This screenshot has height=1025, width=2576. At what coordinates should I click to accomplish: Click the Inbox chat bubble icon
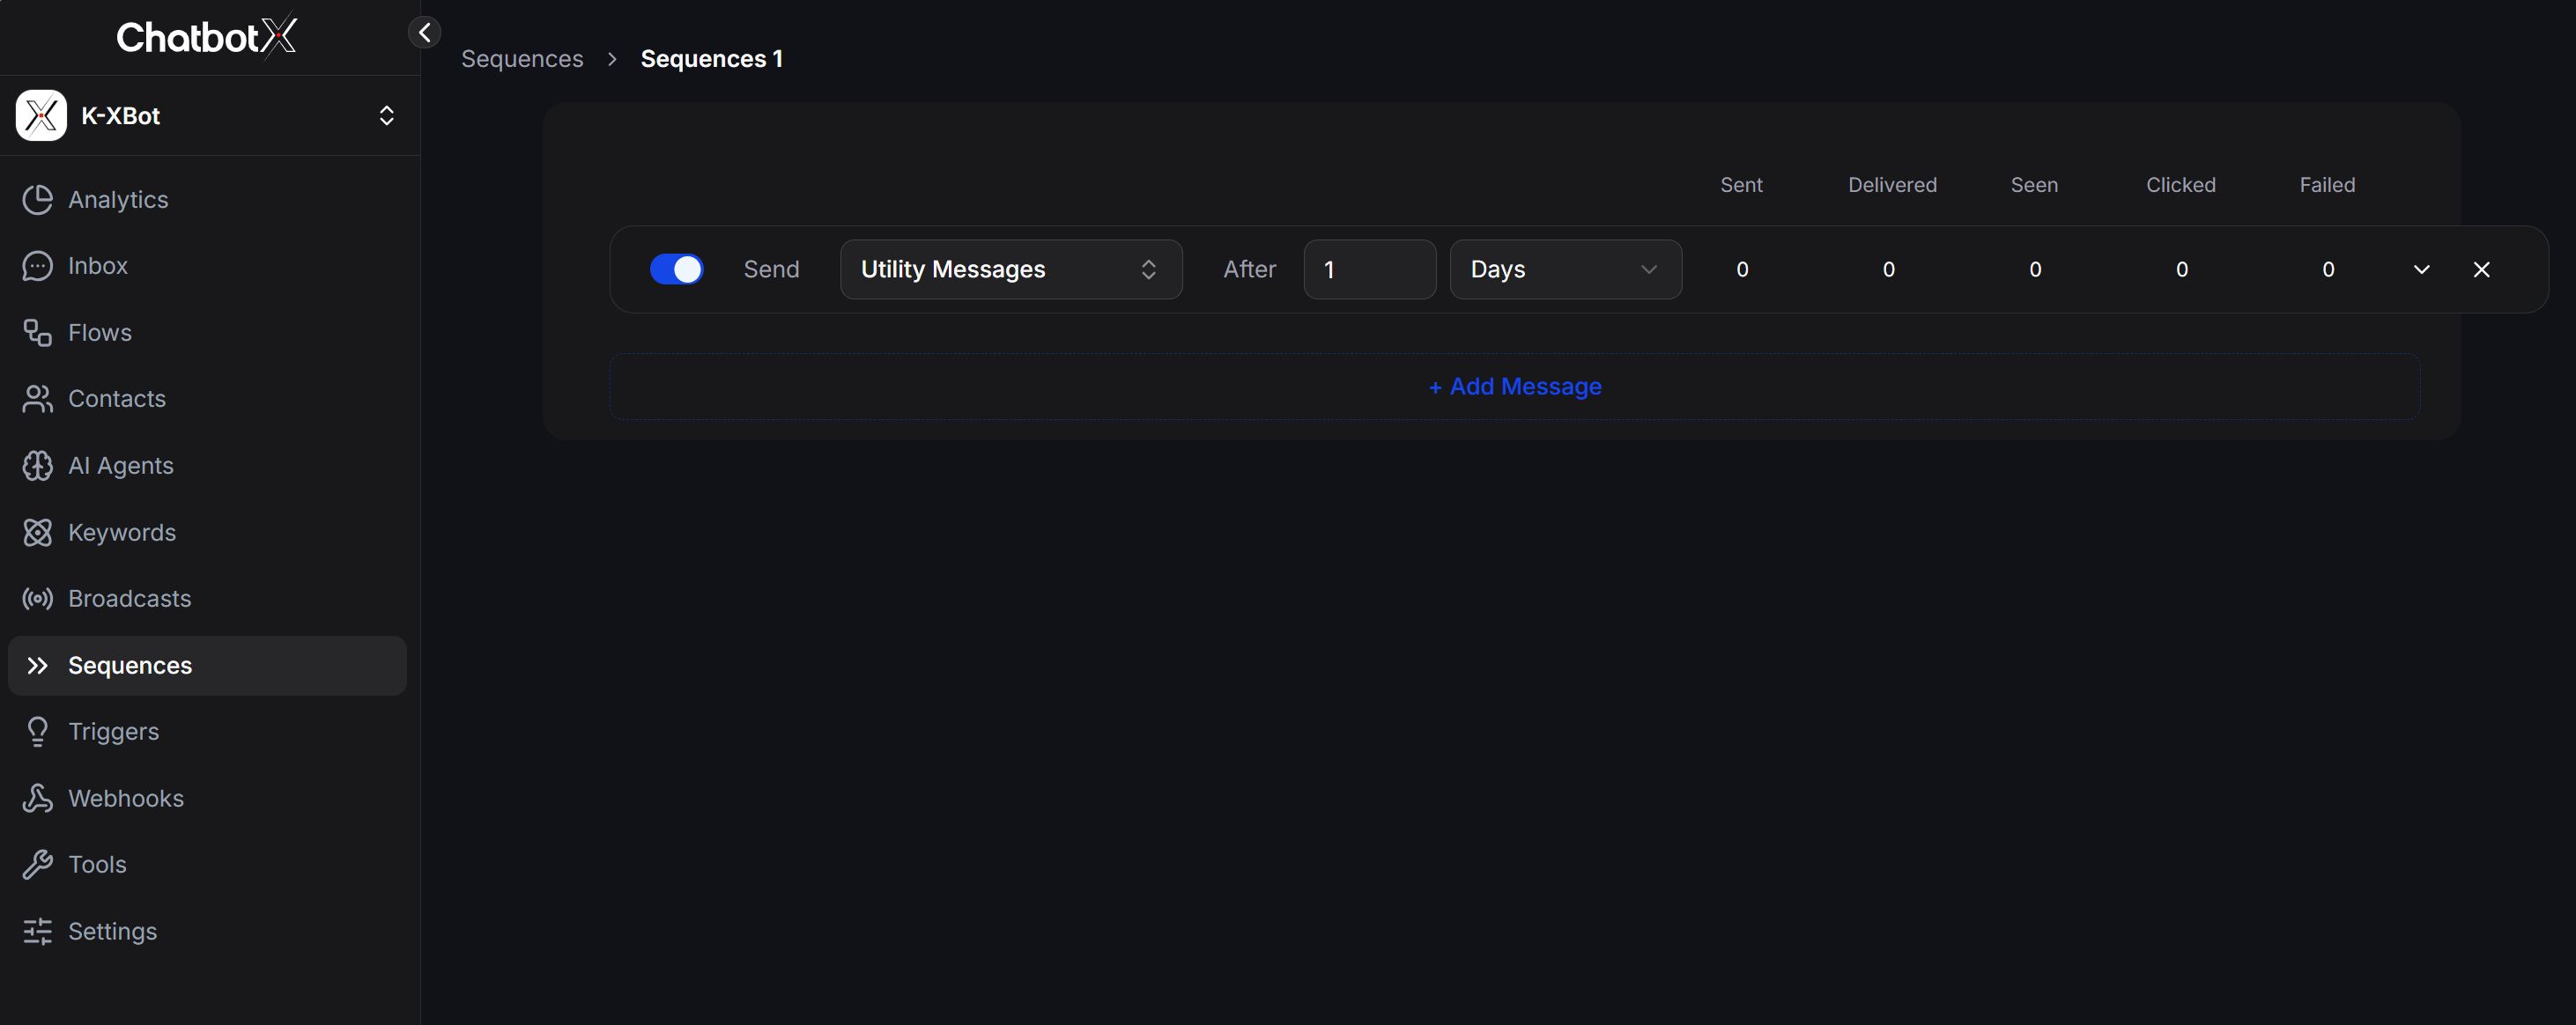38,266
